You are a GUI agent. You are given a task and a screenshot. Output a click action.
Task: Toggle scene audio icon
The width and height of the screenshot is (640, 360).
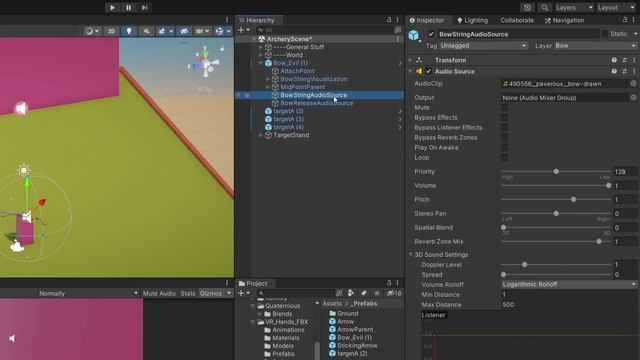pyautogui.click(x=146, y=31)
